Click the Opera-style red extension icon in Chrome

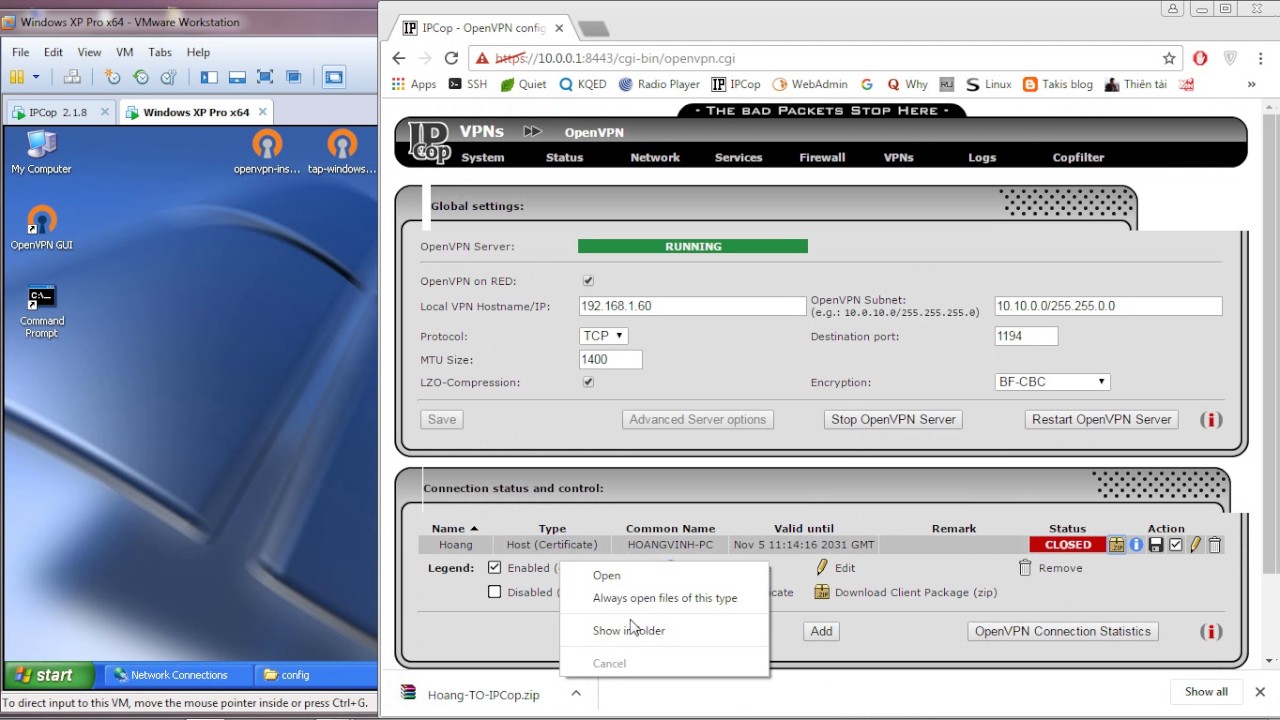pyautogui.click(x=1200, y=58)
